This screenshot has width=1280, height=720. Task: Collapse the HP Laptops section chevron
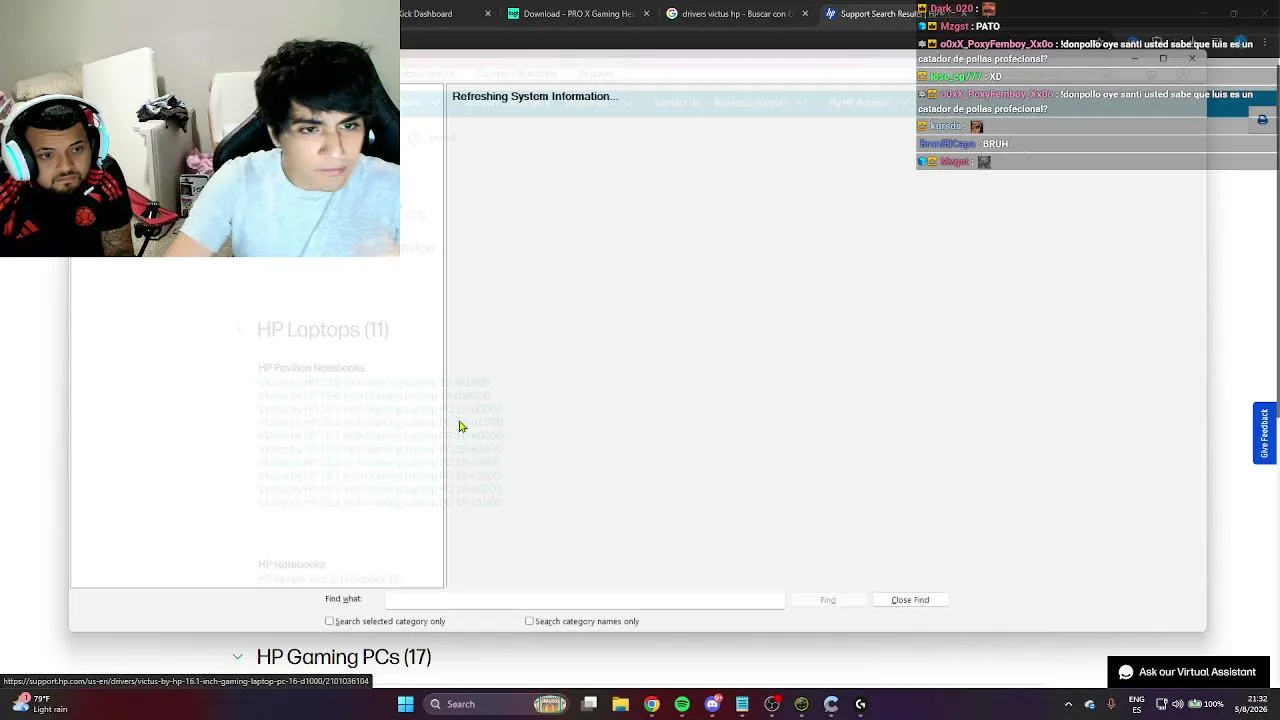[238, 329]
